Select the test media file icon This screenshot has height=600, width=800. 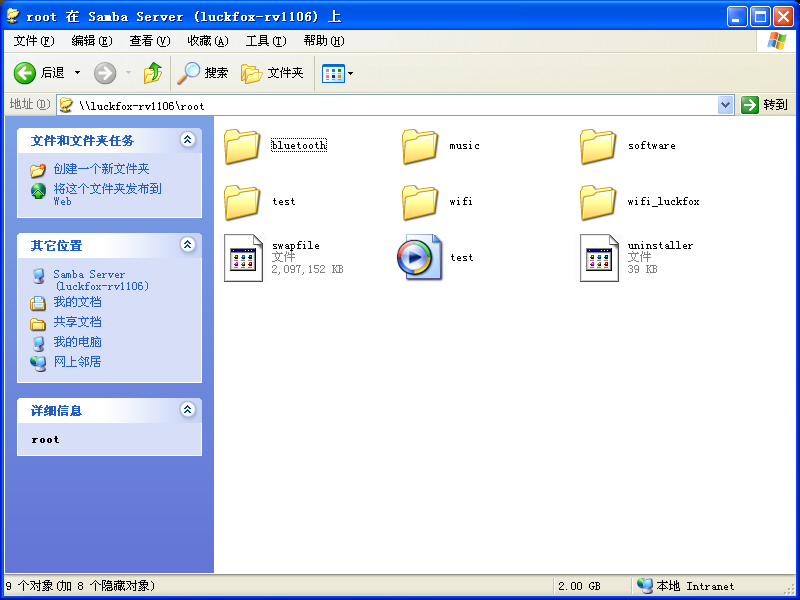[x=419, y=257]
